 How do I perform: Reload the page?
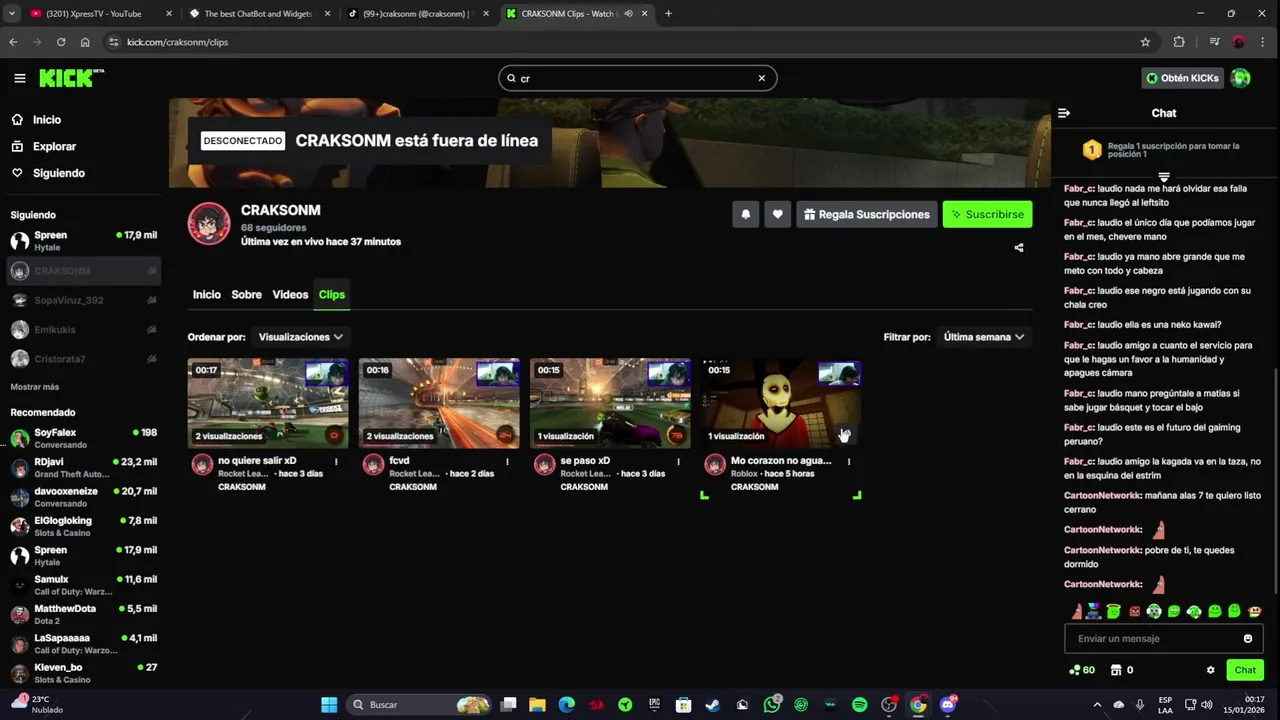61,42
